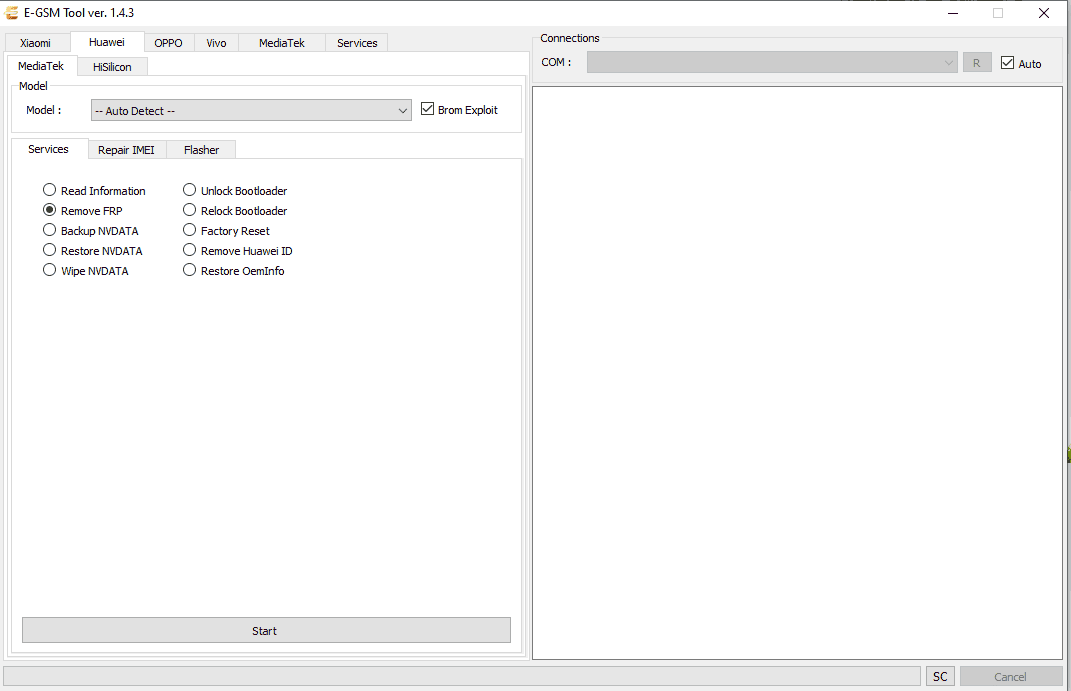Select the Remove FRP radio button
The image size is (1071, 691).
(x=83, y=210)
